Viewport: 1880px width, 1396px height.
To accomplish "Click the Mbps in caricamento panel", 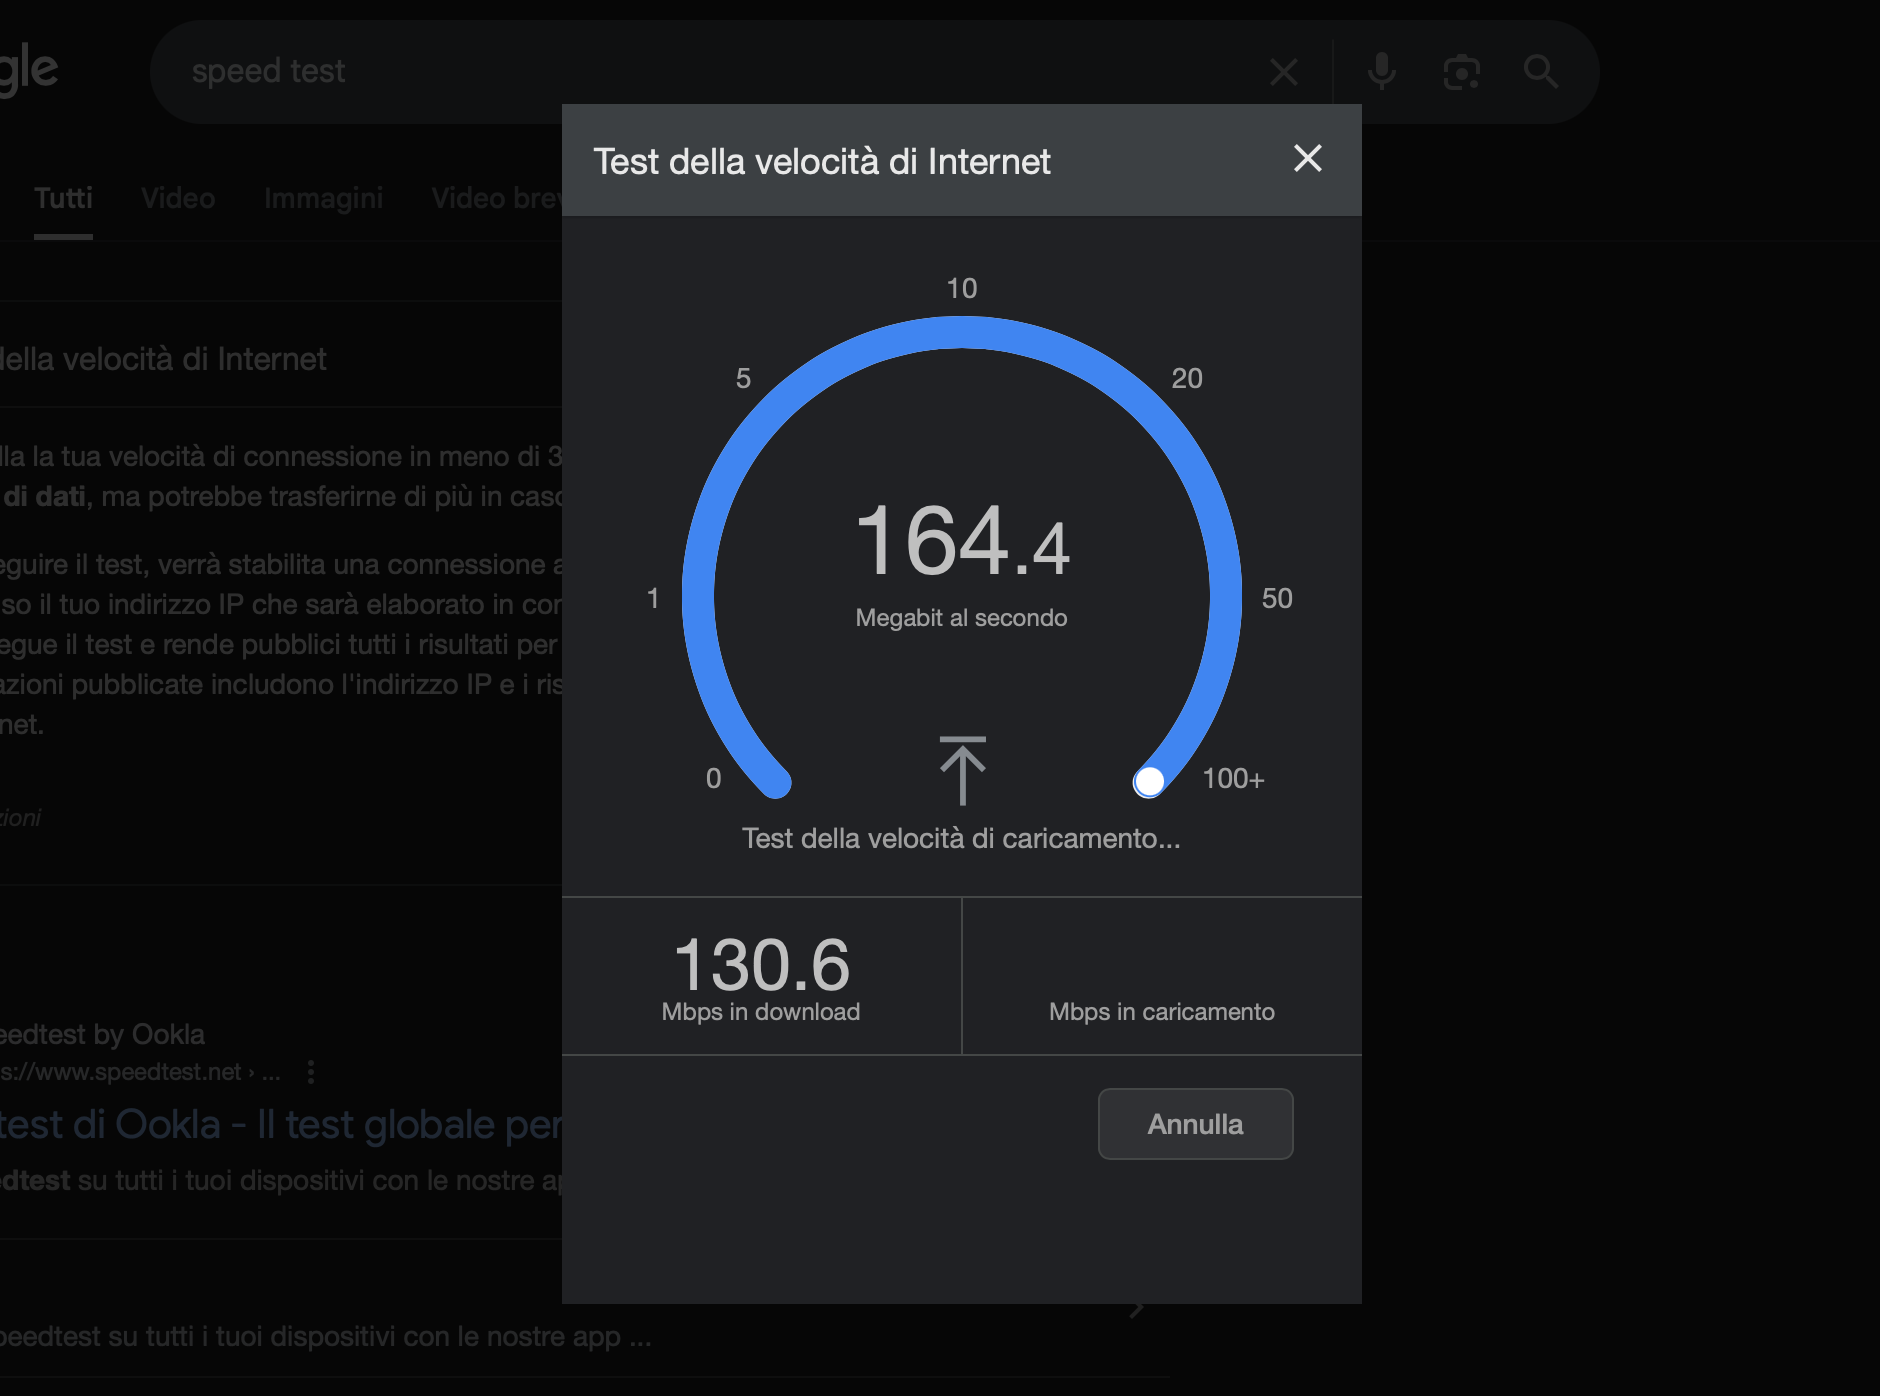I will tap(1161, 1010).
